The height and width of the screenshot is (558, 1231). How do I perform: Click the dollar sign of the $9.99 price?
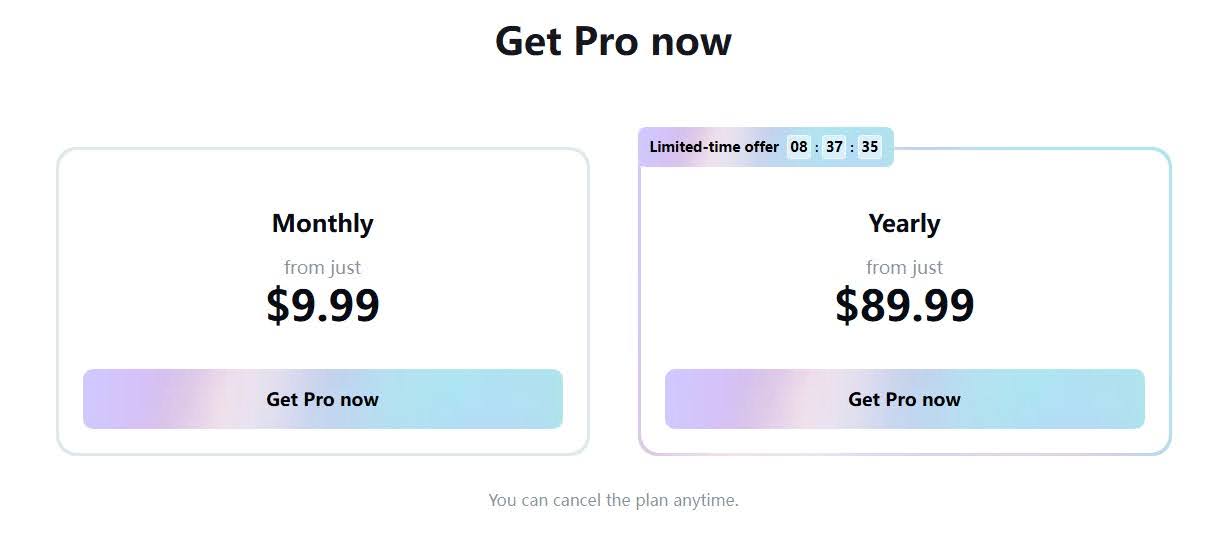[x=277, y=305]
